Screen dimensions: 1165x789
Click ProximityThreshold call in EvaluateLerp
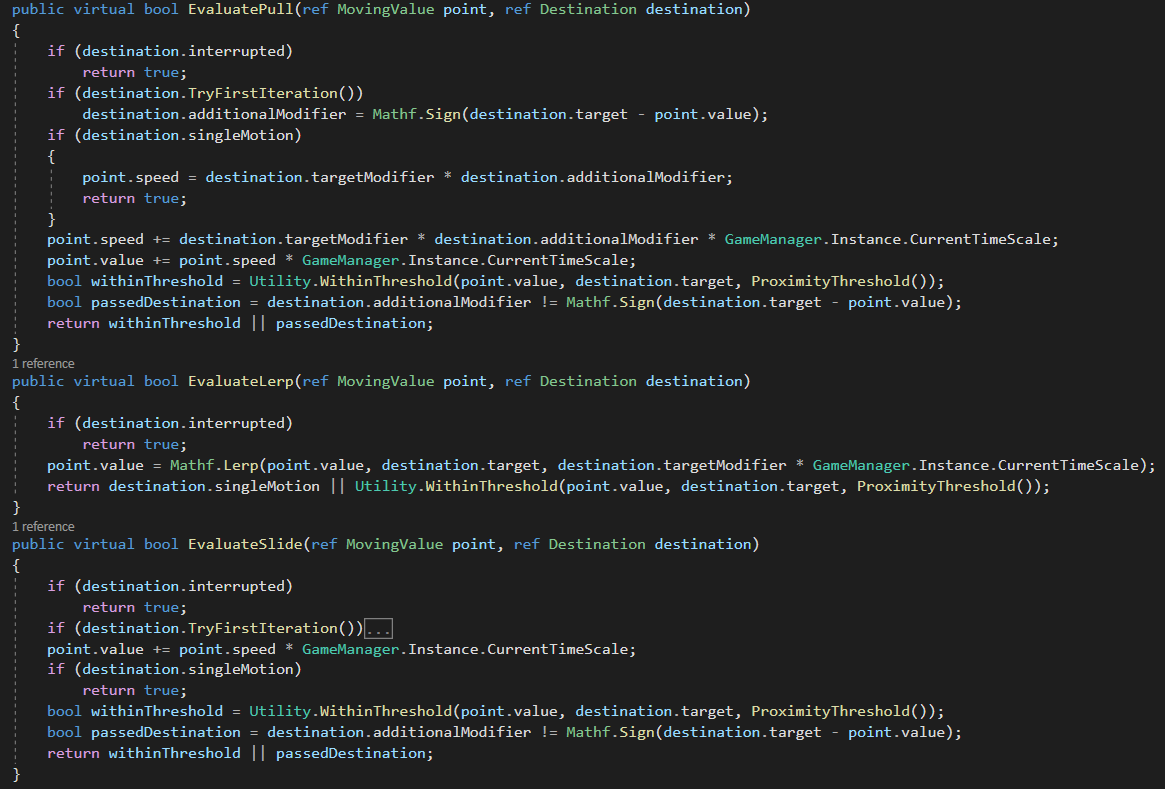pos(935,486)
